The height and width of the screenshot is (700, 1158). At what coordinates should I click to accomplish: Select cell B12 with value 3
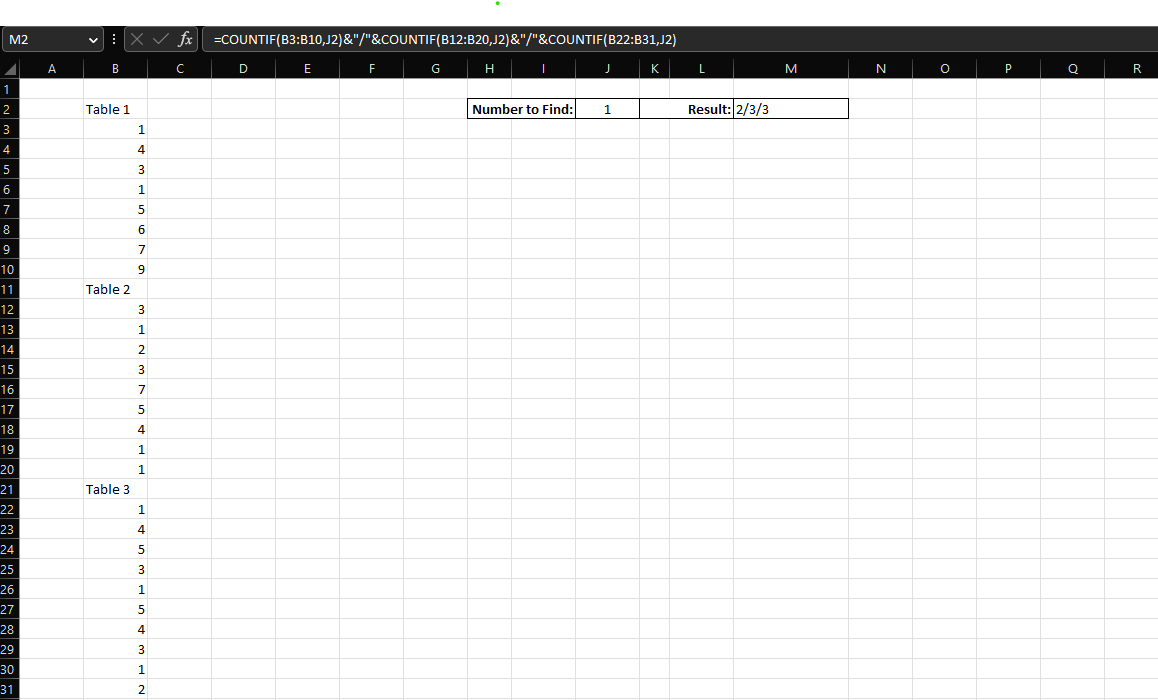click(115, 309)
